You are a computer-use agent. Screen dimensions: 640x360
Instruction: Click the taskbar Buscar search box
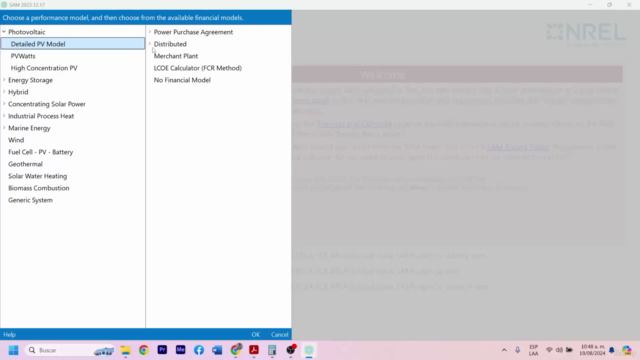(x=70, y=350)
